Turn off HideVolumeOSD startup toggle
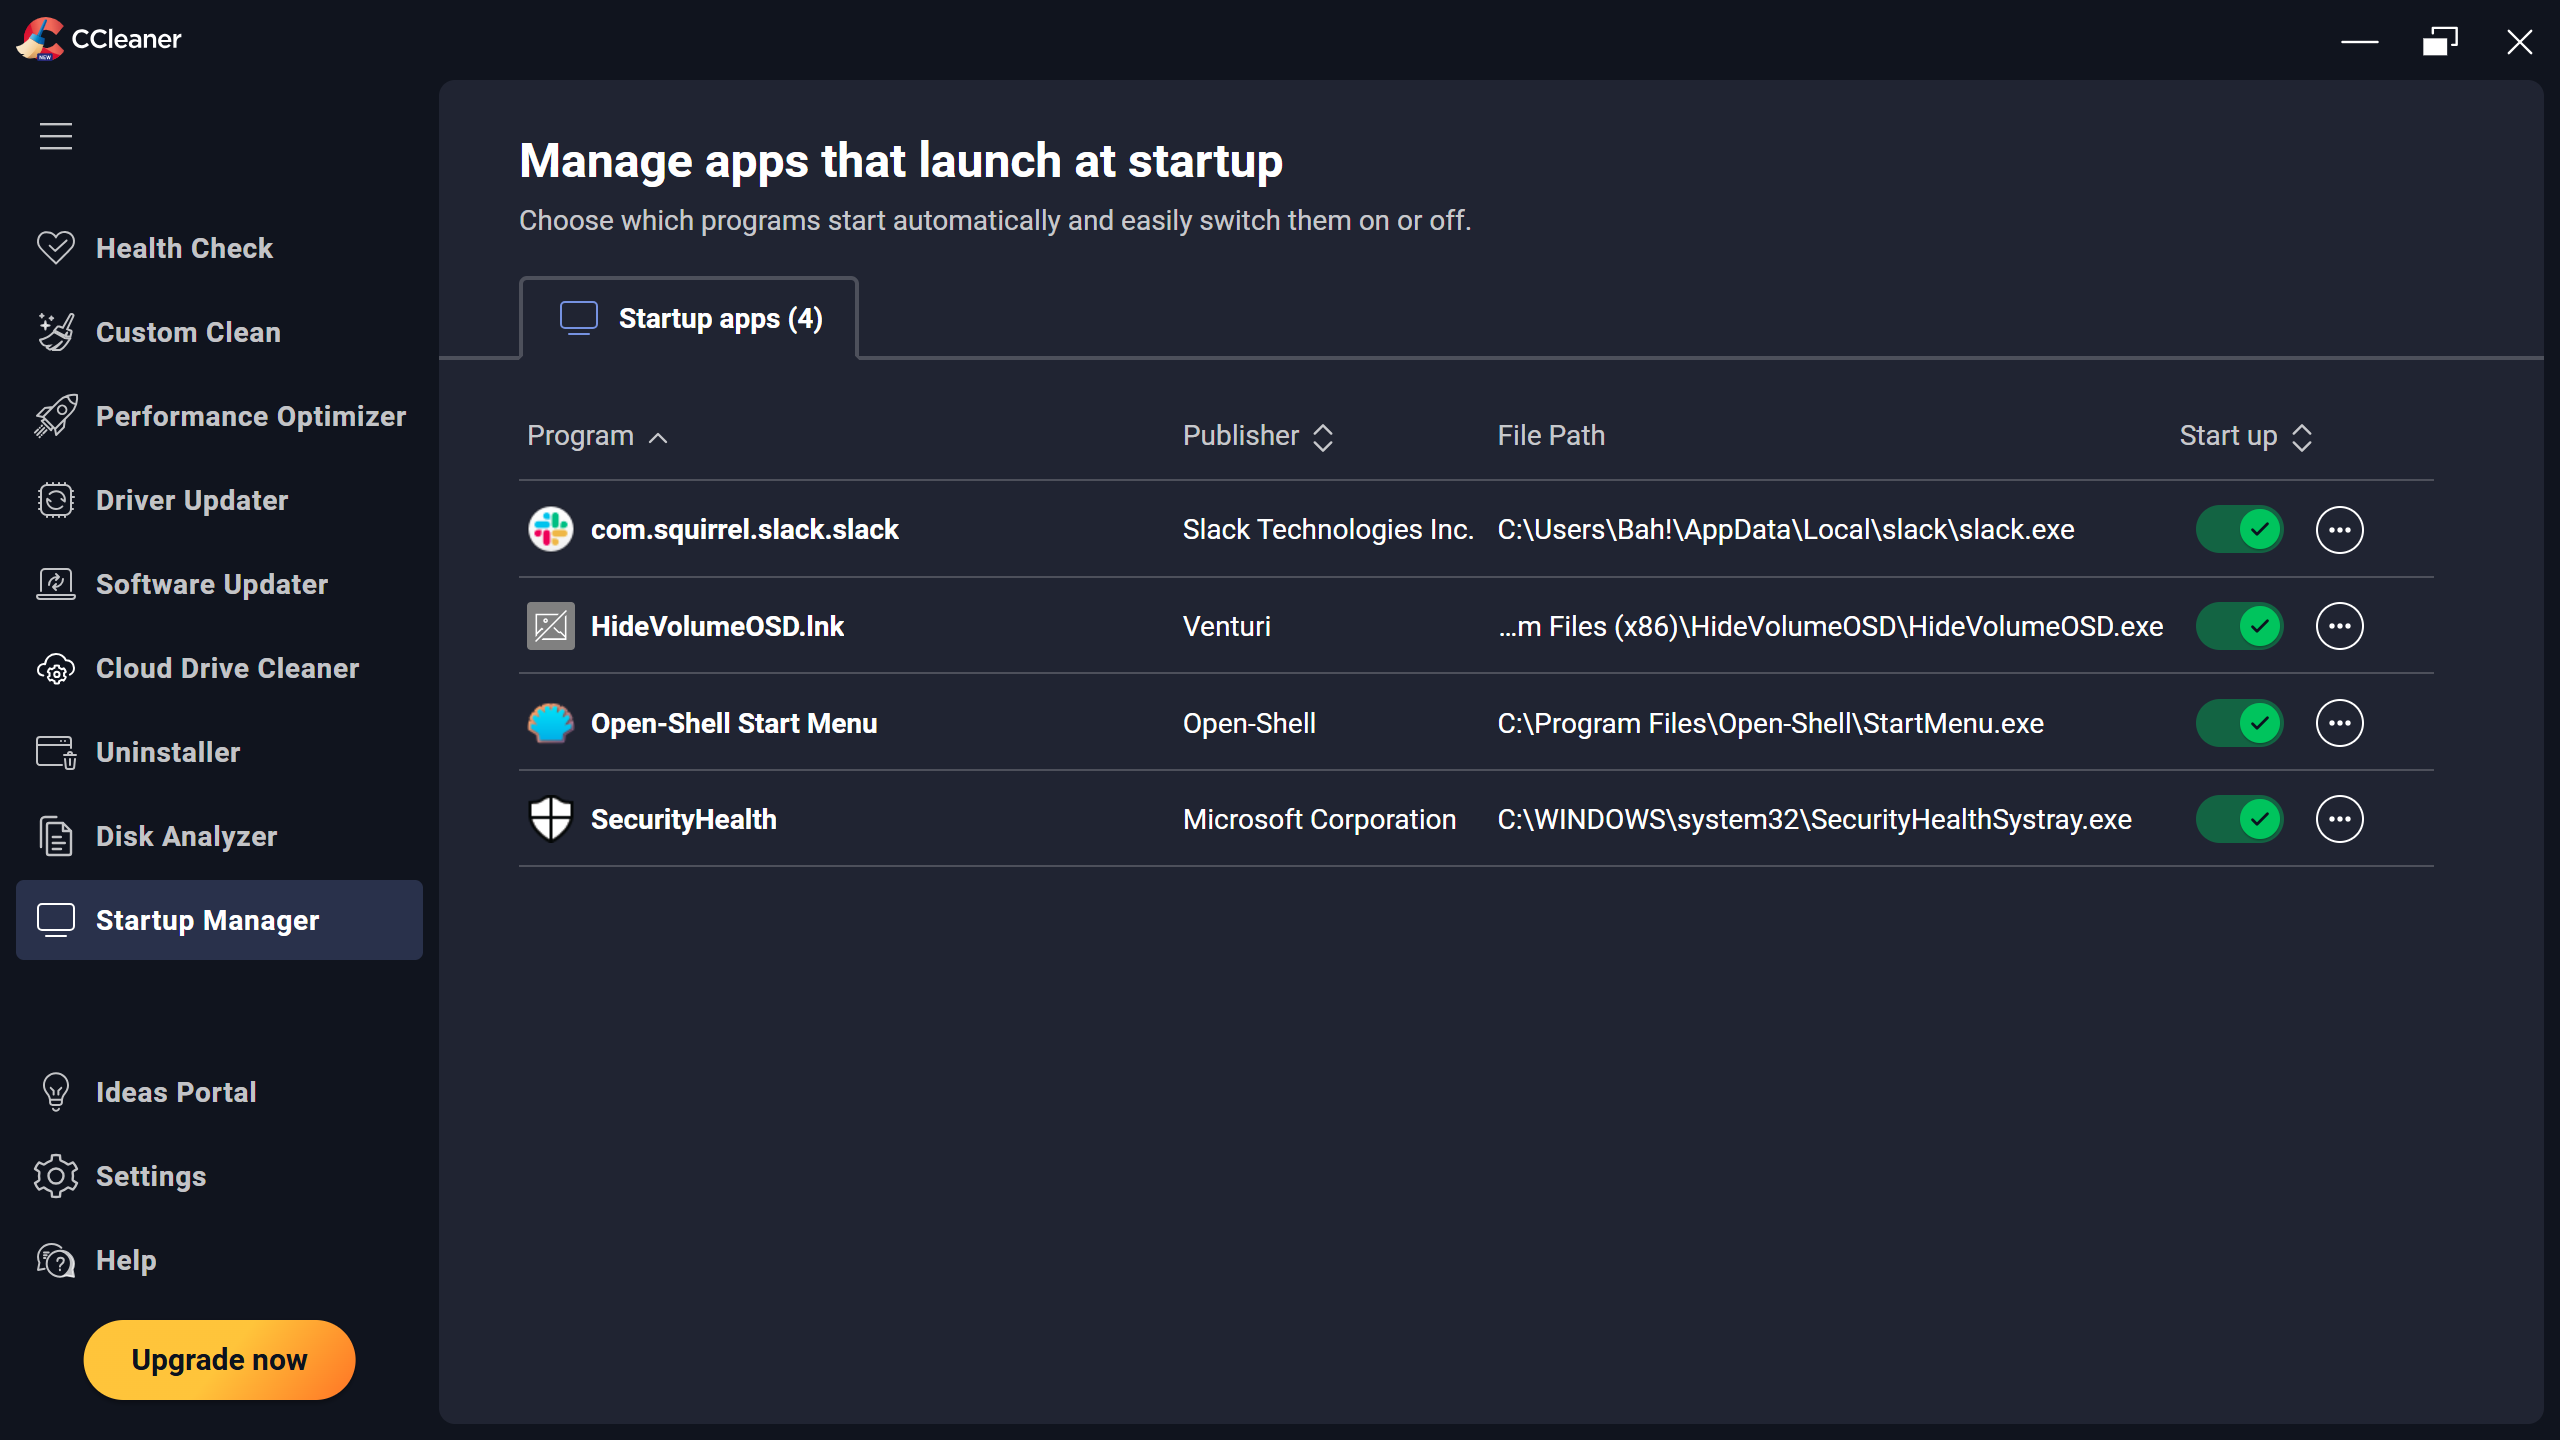This screenshot has height=1440, width=2560. pos(2239,626)
